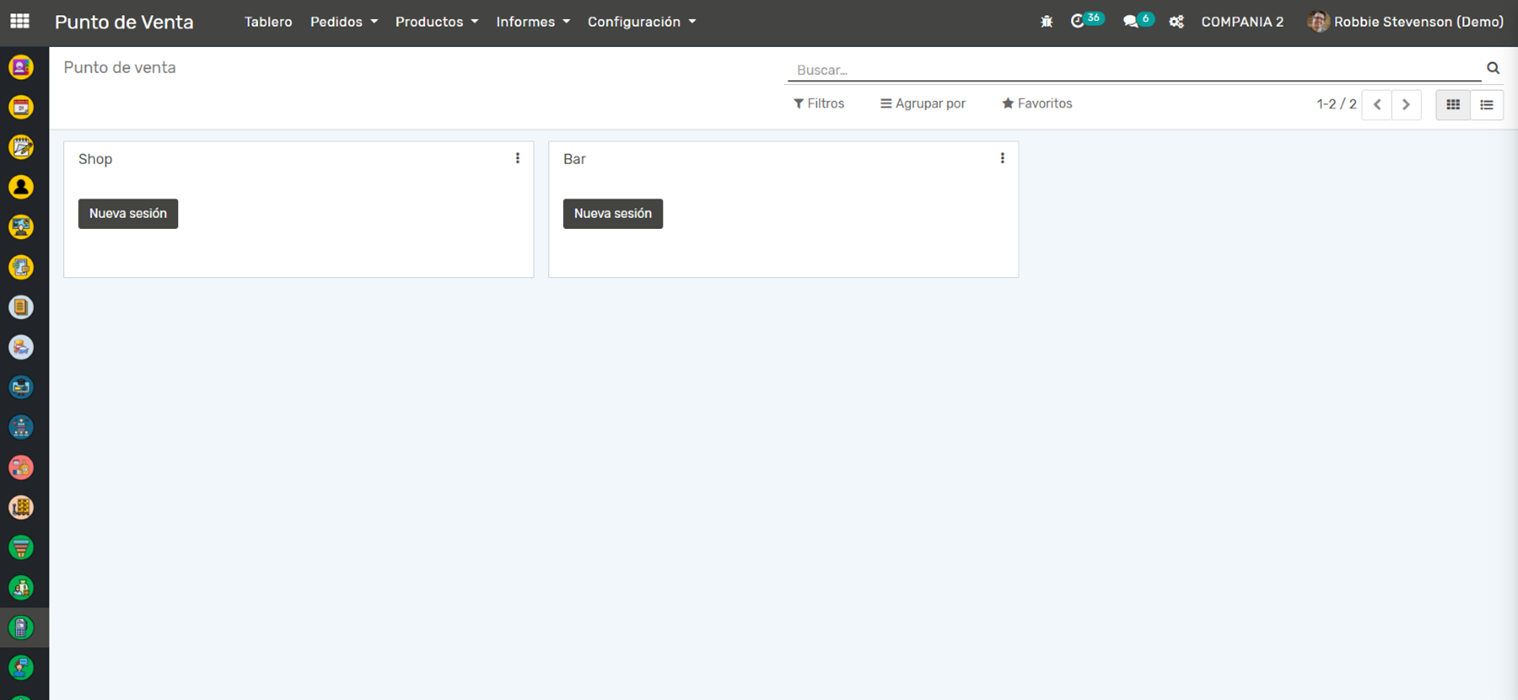Viewport: 1518px width, 700px height.
Task: Open the Informes menu
Action: [532, 21]
